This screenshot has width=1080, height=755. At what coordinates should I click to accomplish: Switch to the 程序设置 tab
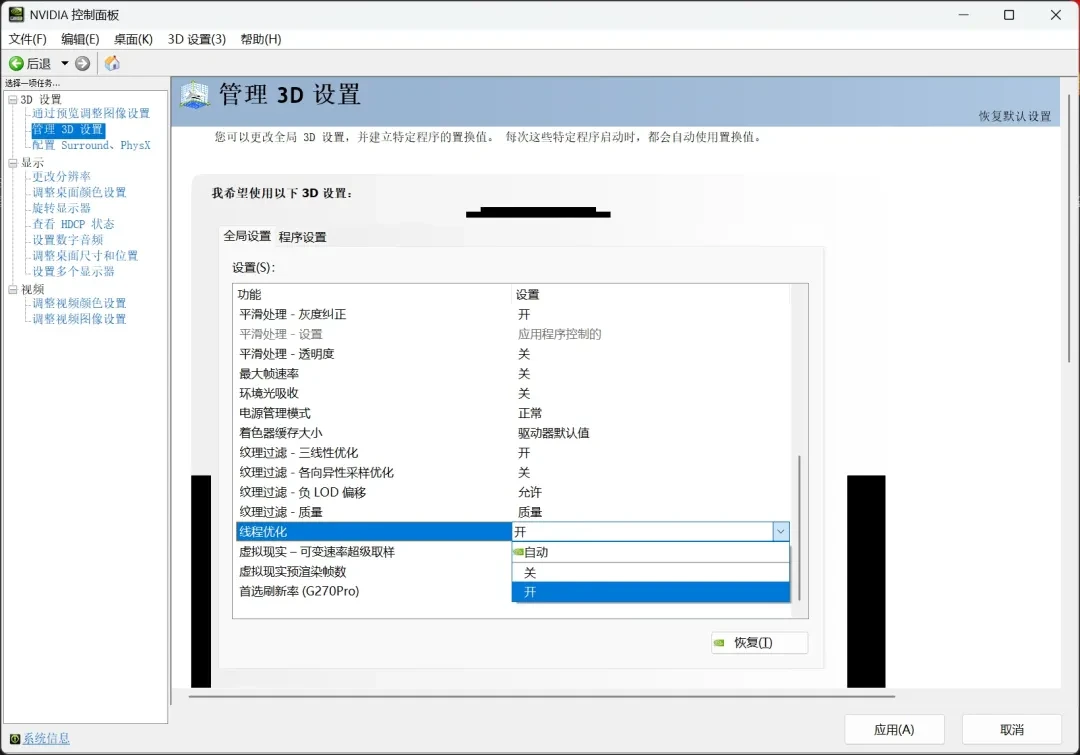click(x=302, y=237)
